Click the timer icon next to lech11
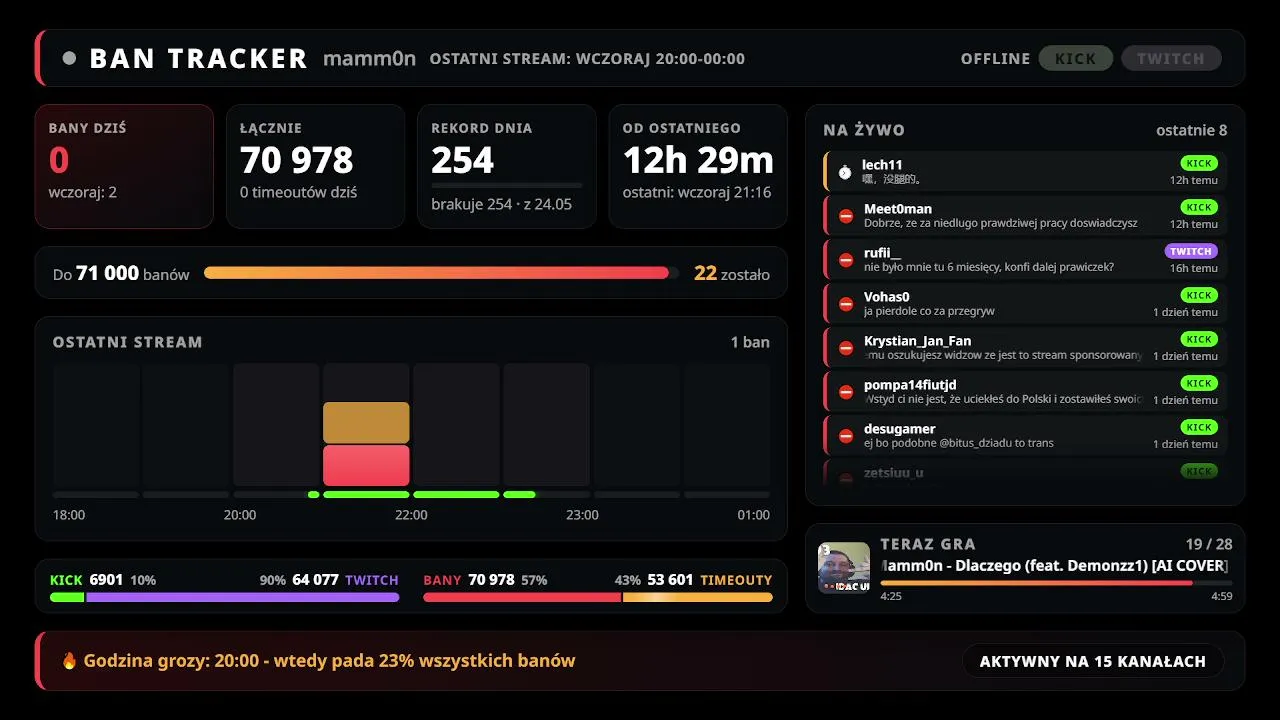The width and height of the screenshot is (1280, 720). pos(845,172)
